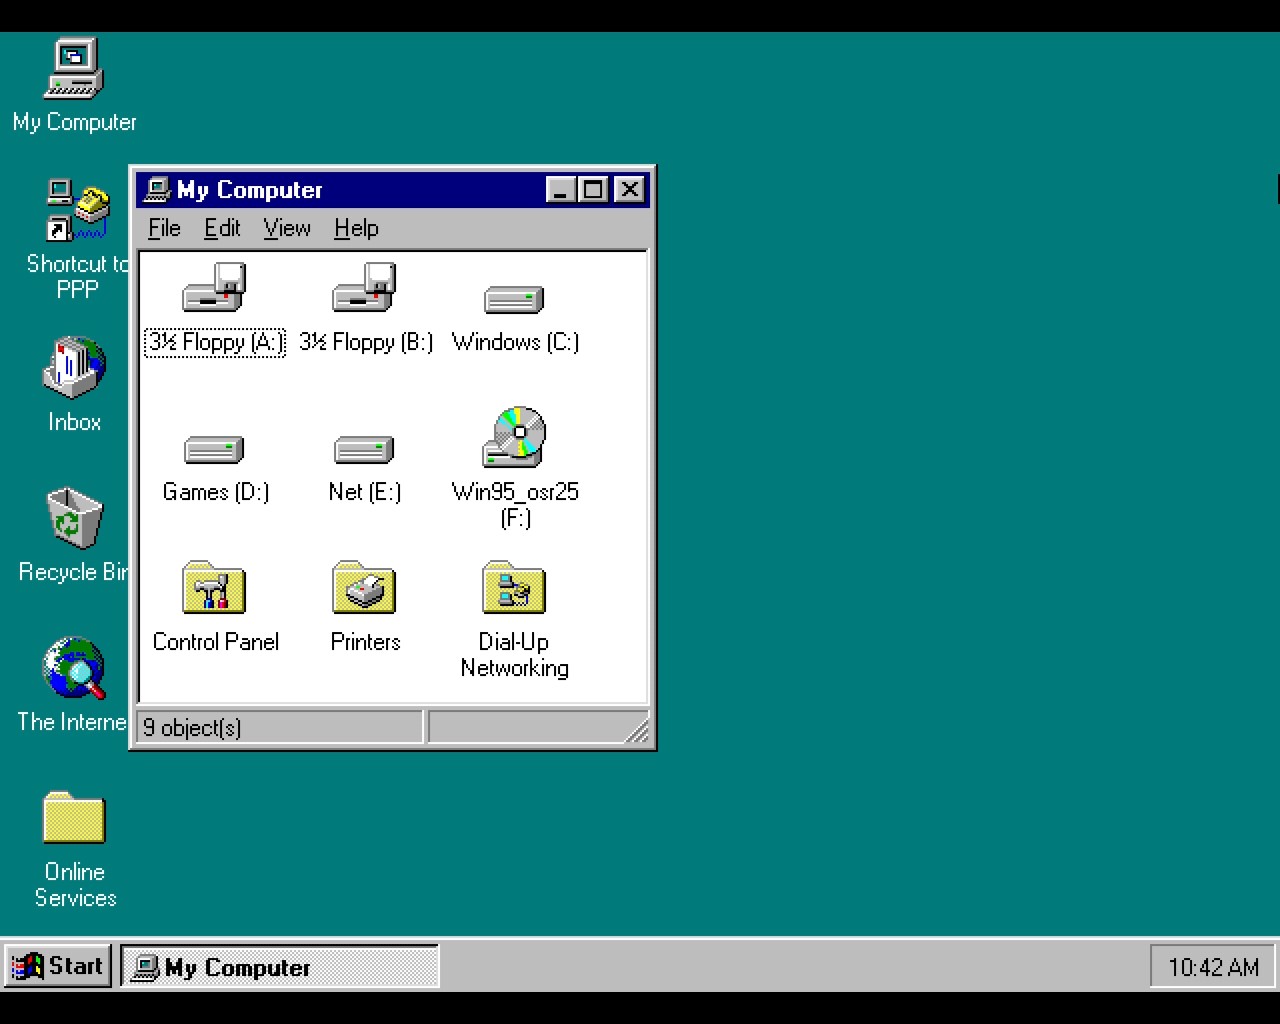Select the Windows (C:) drive icon
This screenshot has height=1024, width=1280.
(514, 299)
